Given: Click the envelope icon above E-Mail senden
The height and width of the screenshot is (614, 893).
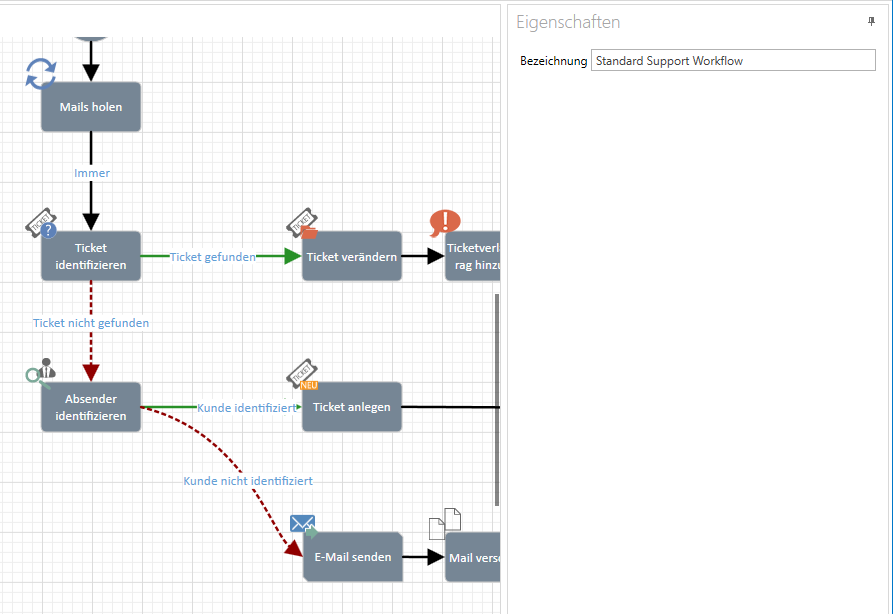Looking at the screenshot, I should point(303,524).
